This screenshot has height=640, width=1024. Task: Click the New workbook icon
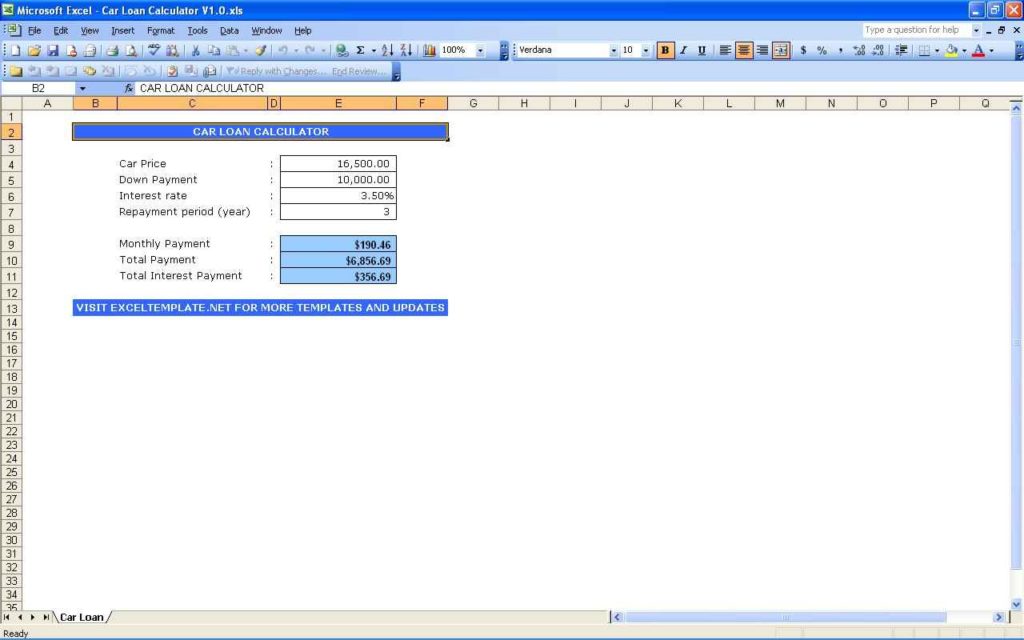(x=15, y=50)
